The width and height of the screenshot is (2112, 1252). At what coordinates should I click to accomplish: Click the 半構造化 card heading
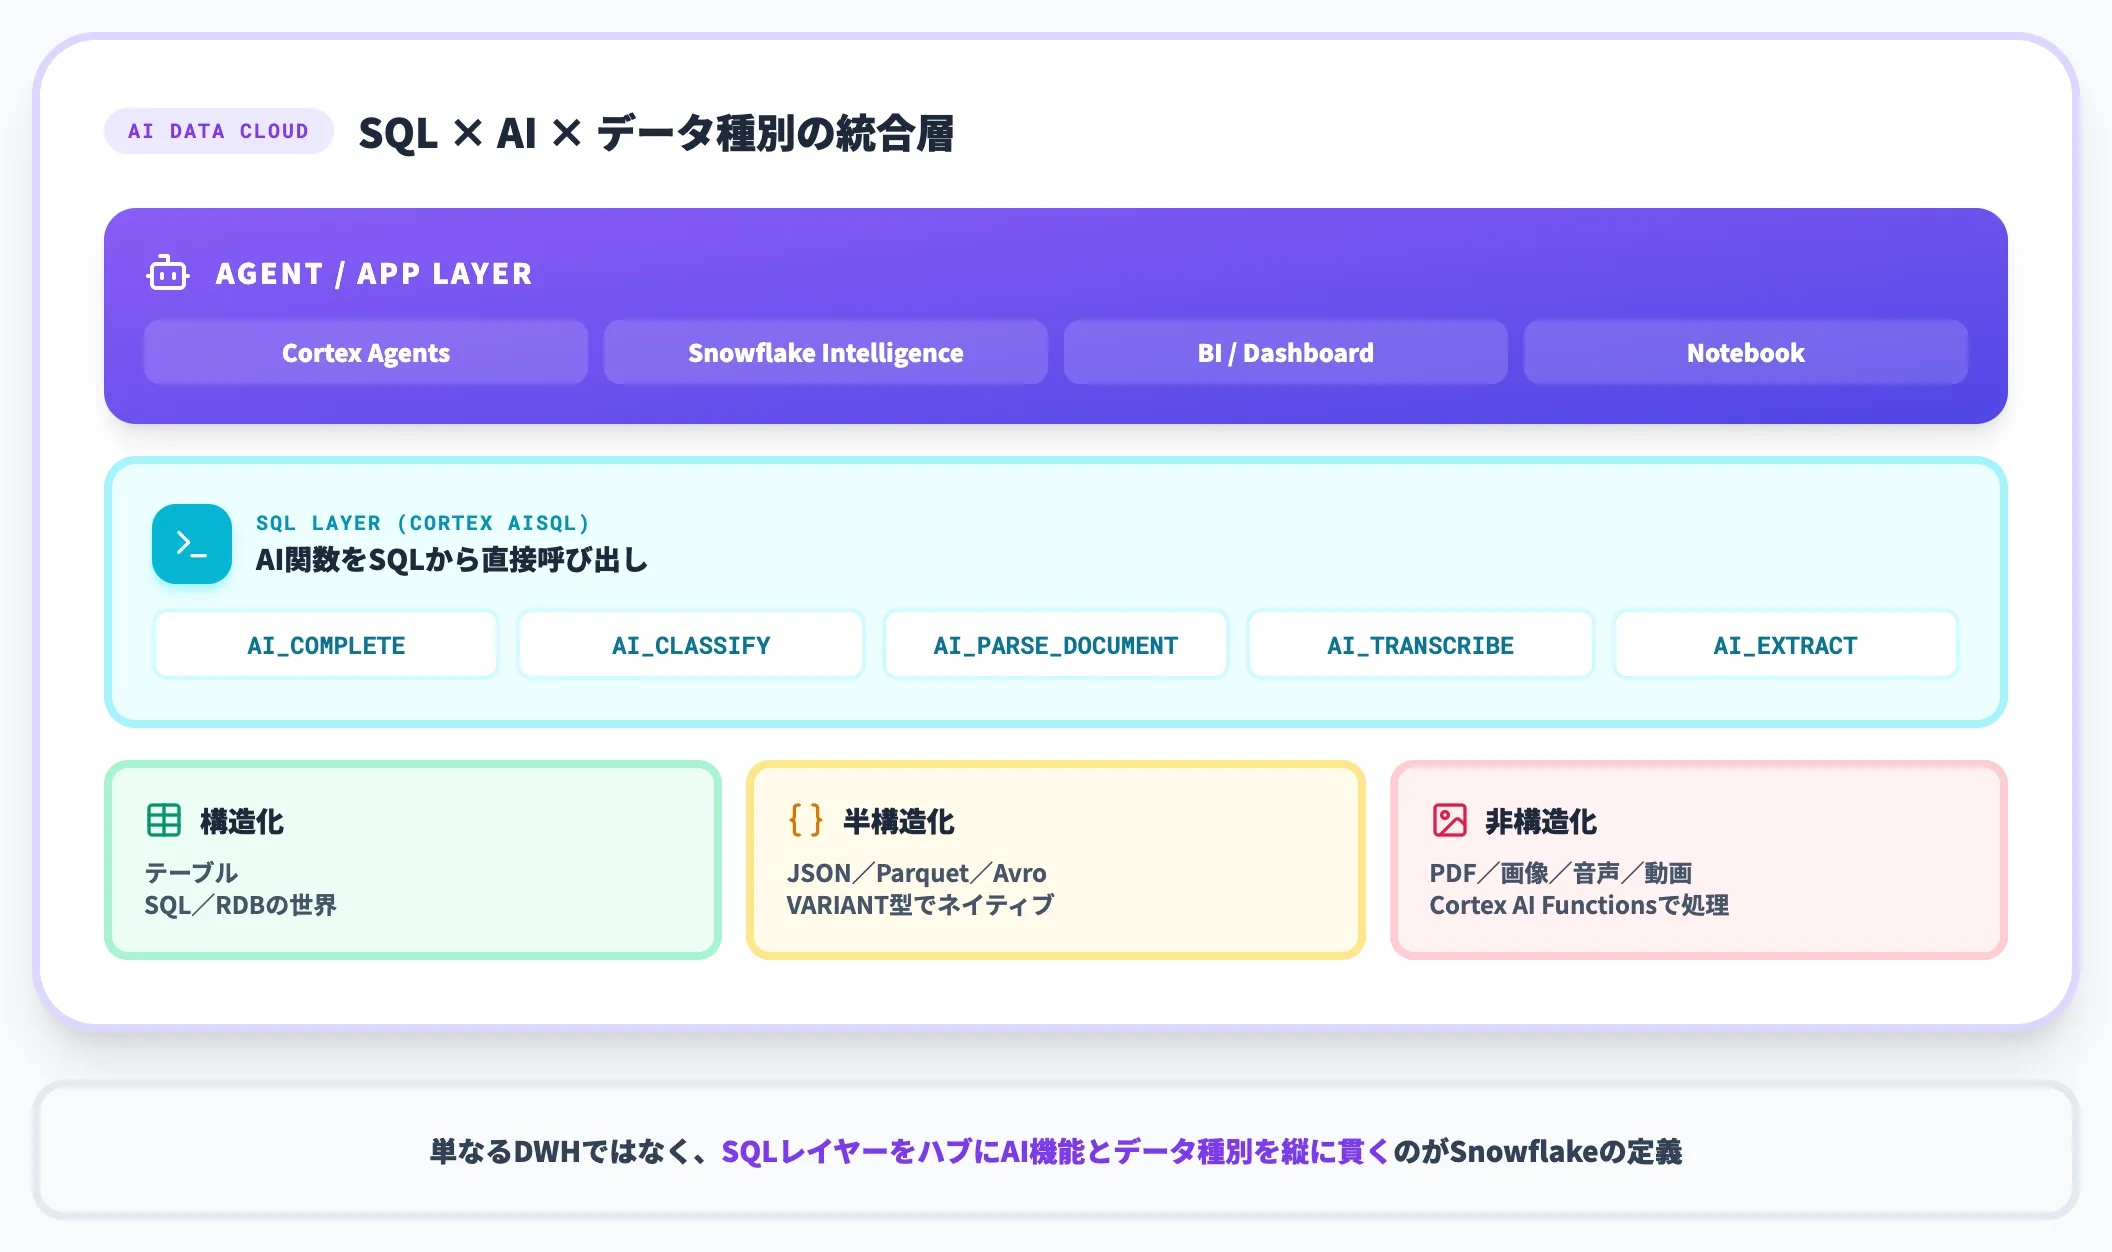coord(899,821)
